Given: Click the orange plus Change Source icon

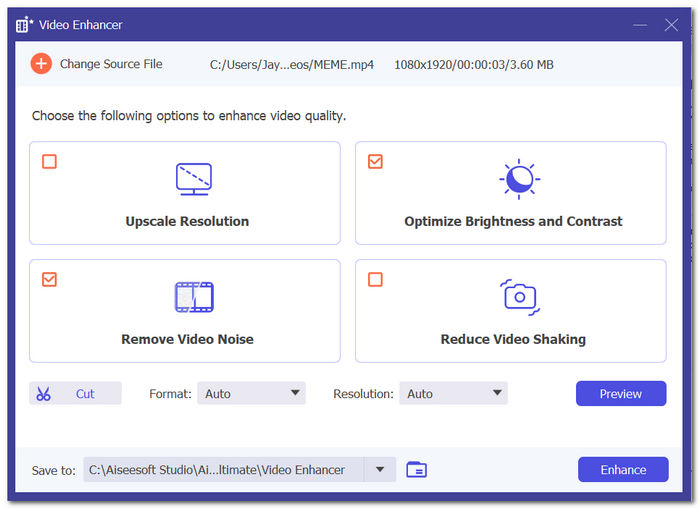Looking at the screenshot, I should (x=41, y=64).
